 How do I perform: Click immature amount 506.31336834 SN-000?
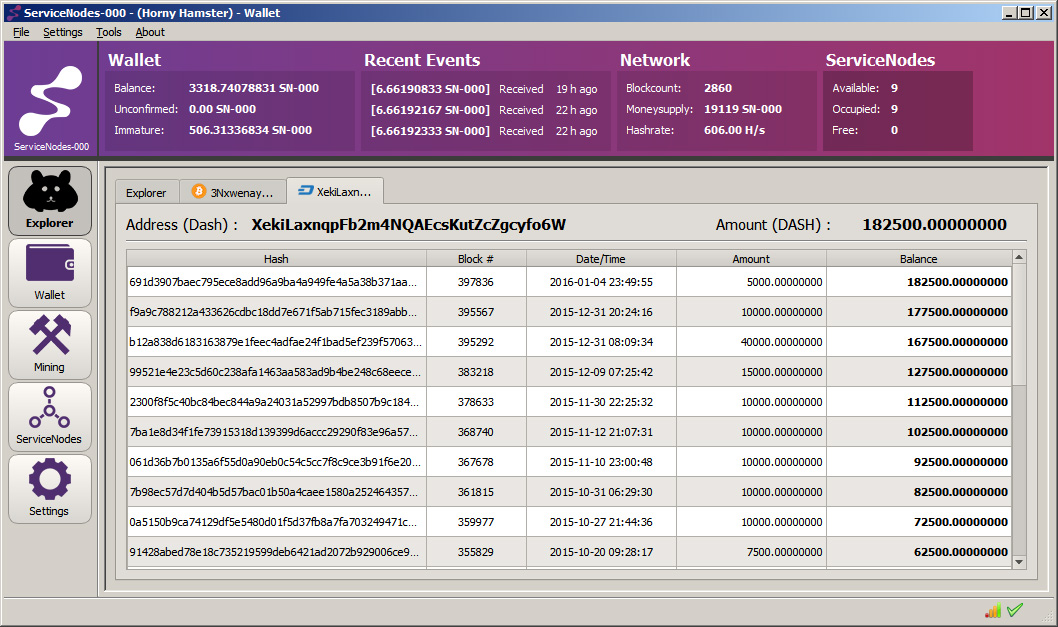tap(250, 130)
